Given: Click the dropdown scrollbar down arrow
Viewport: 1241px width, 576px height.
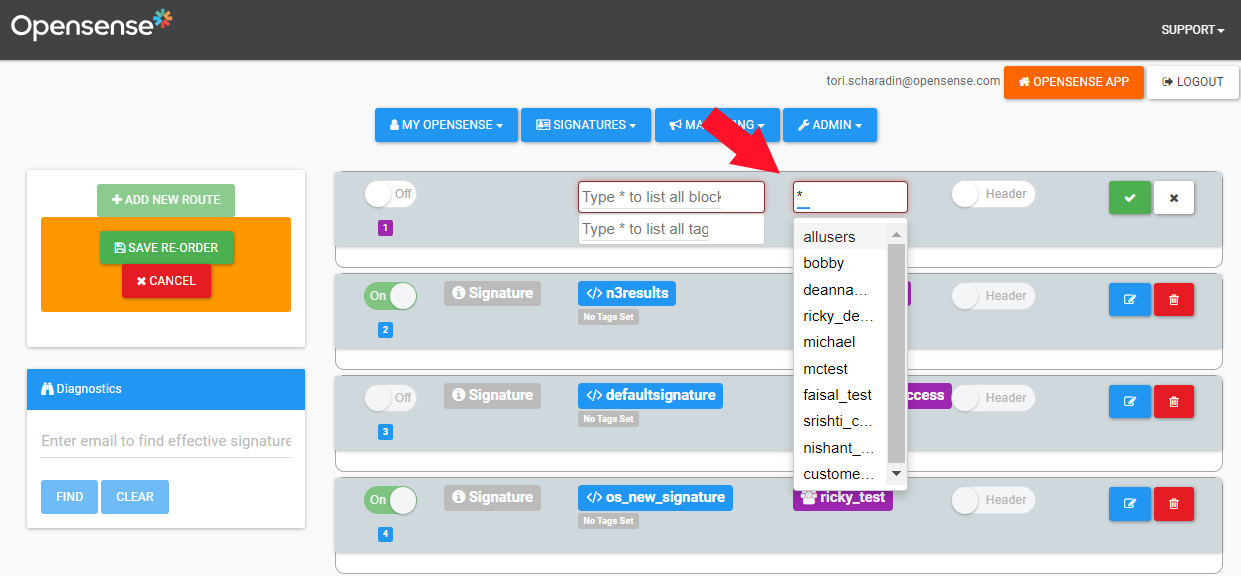Looking at the screenshot, I should coord(896,473).
